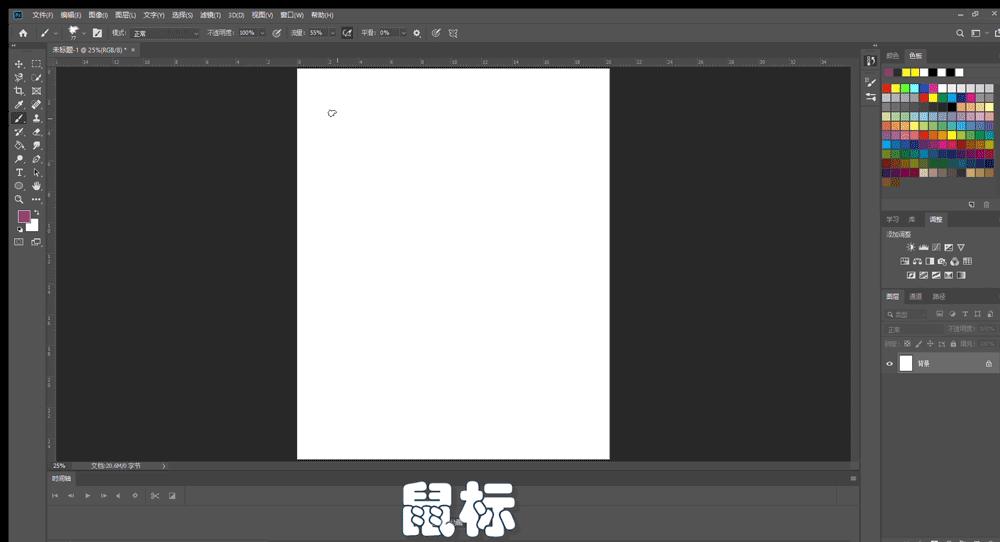Select the Pen tool
Image resolution: width=1000 pixels, height=542 pixels.
36,159
